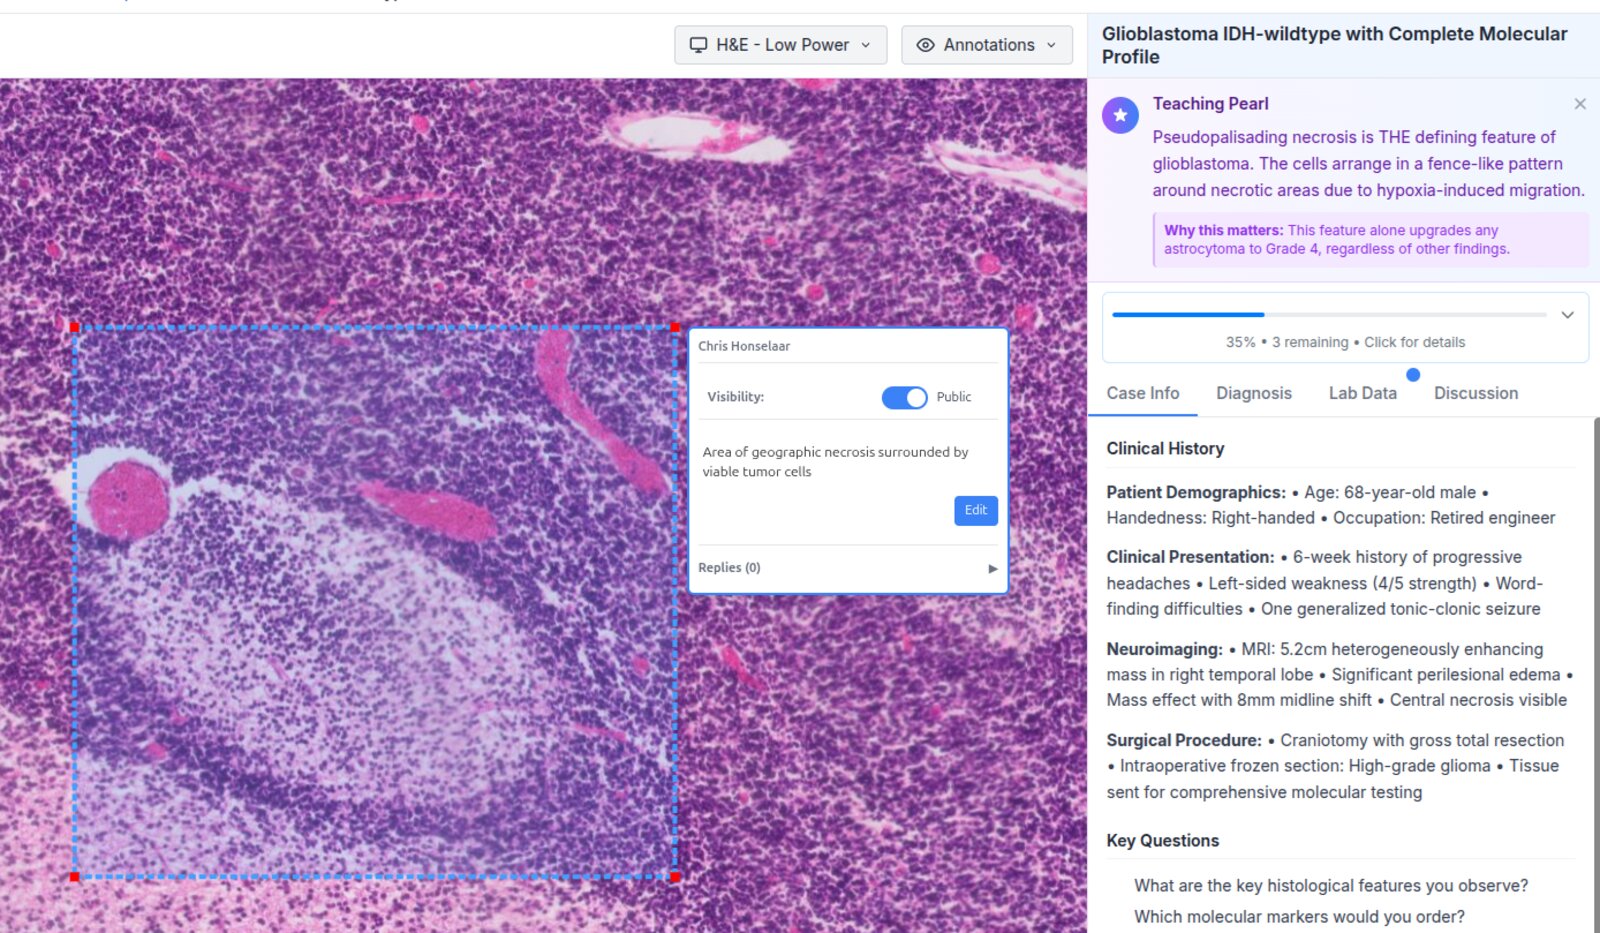Switch to the Diagnosis tab

point(1253,393)
